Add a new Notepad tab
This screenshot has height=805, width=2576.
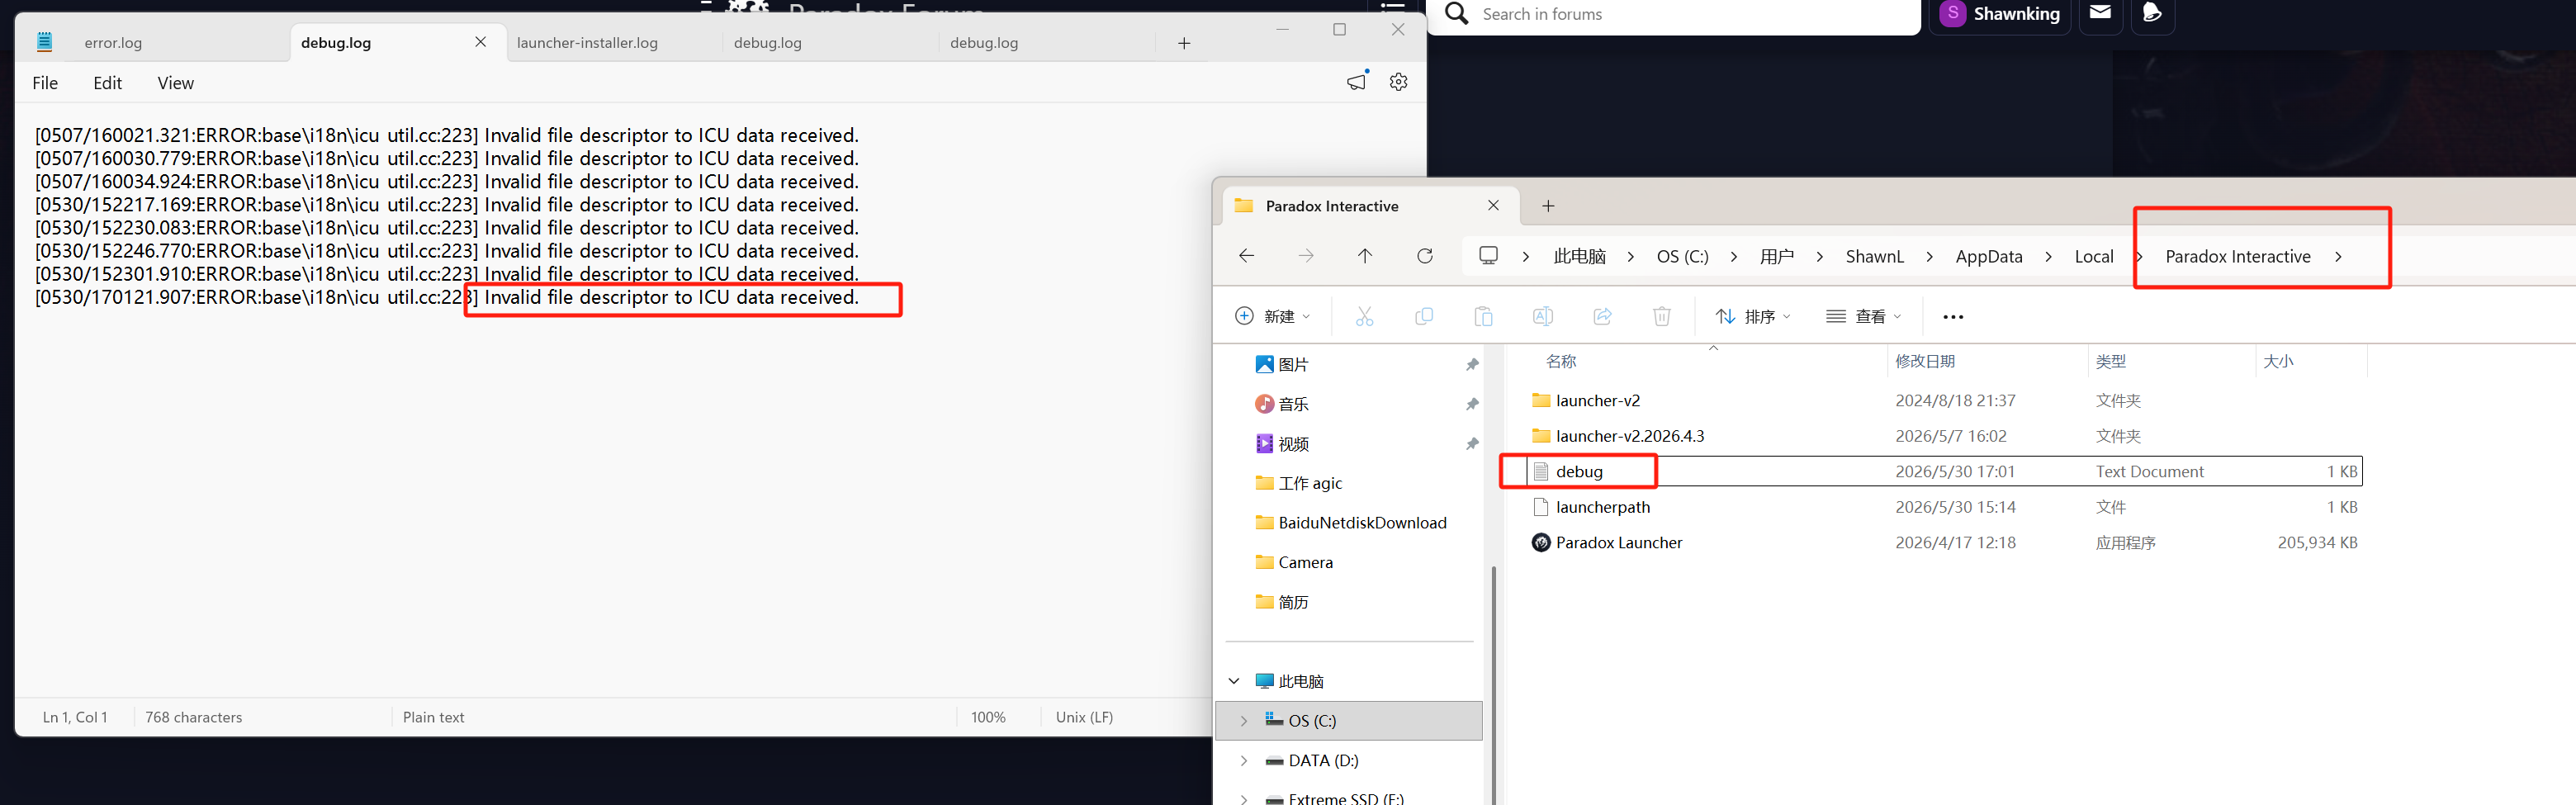[x=1184, y=43]
